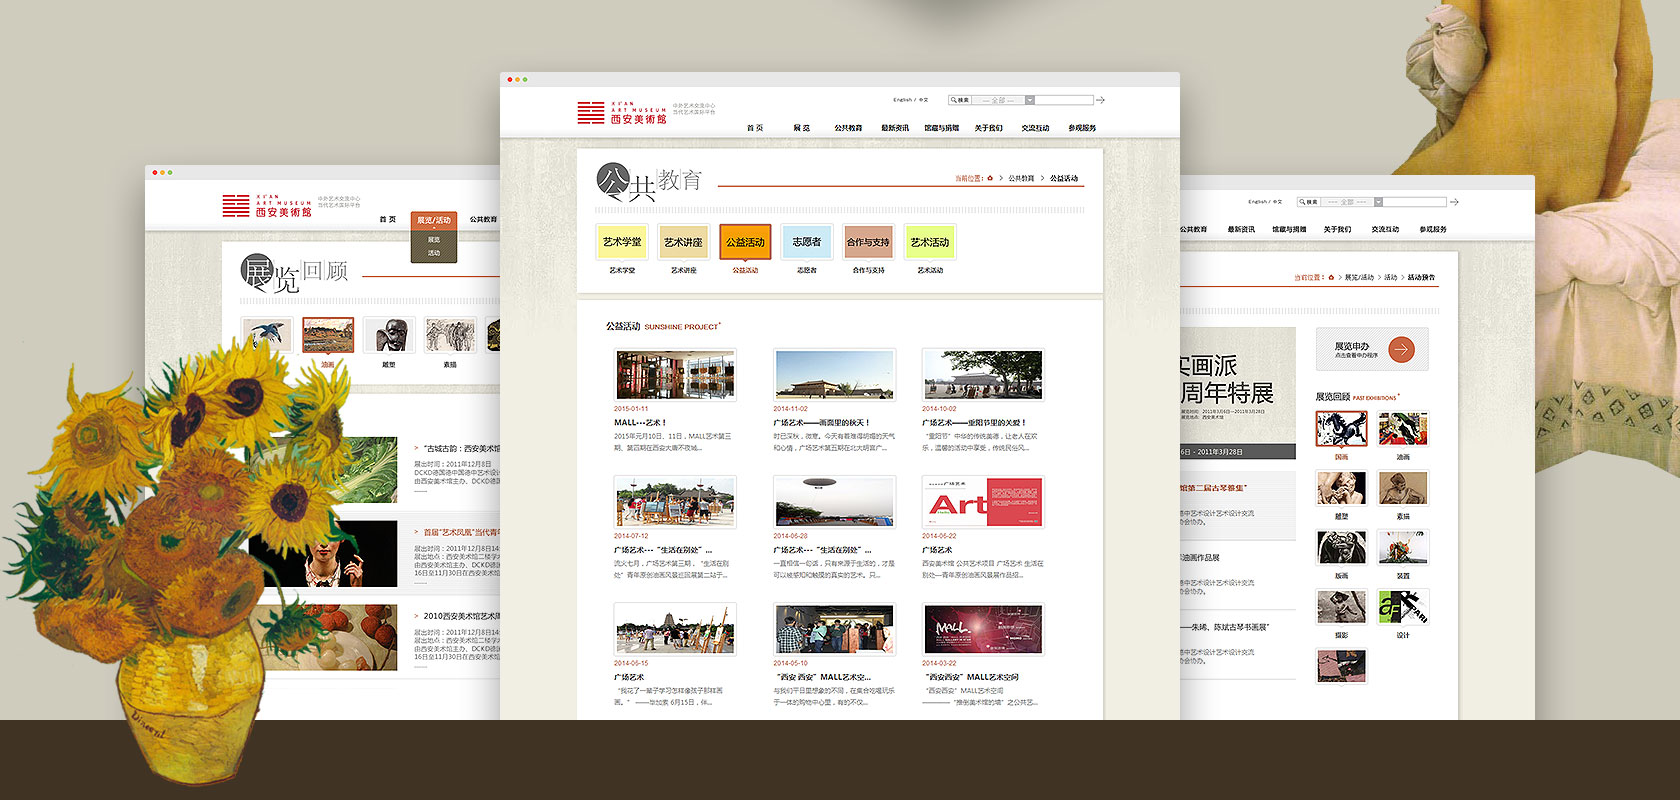Click the Xi'an Art Museum logo in center window
The height and width of the screenshot is (800, 1680).
pyautogui.click(x=621, y=113)
